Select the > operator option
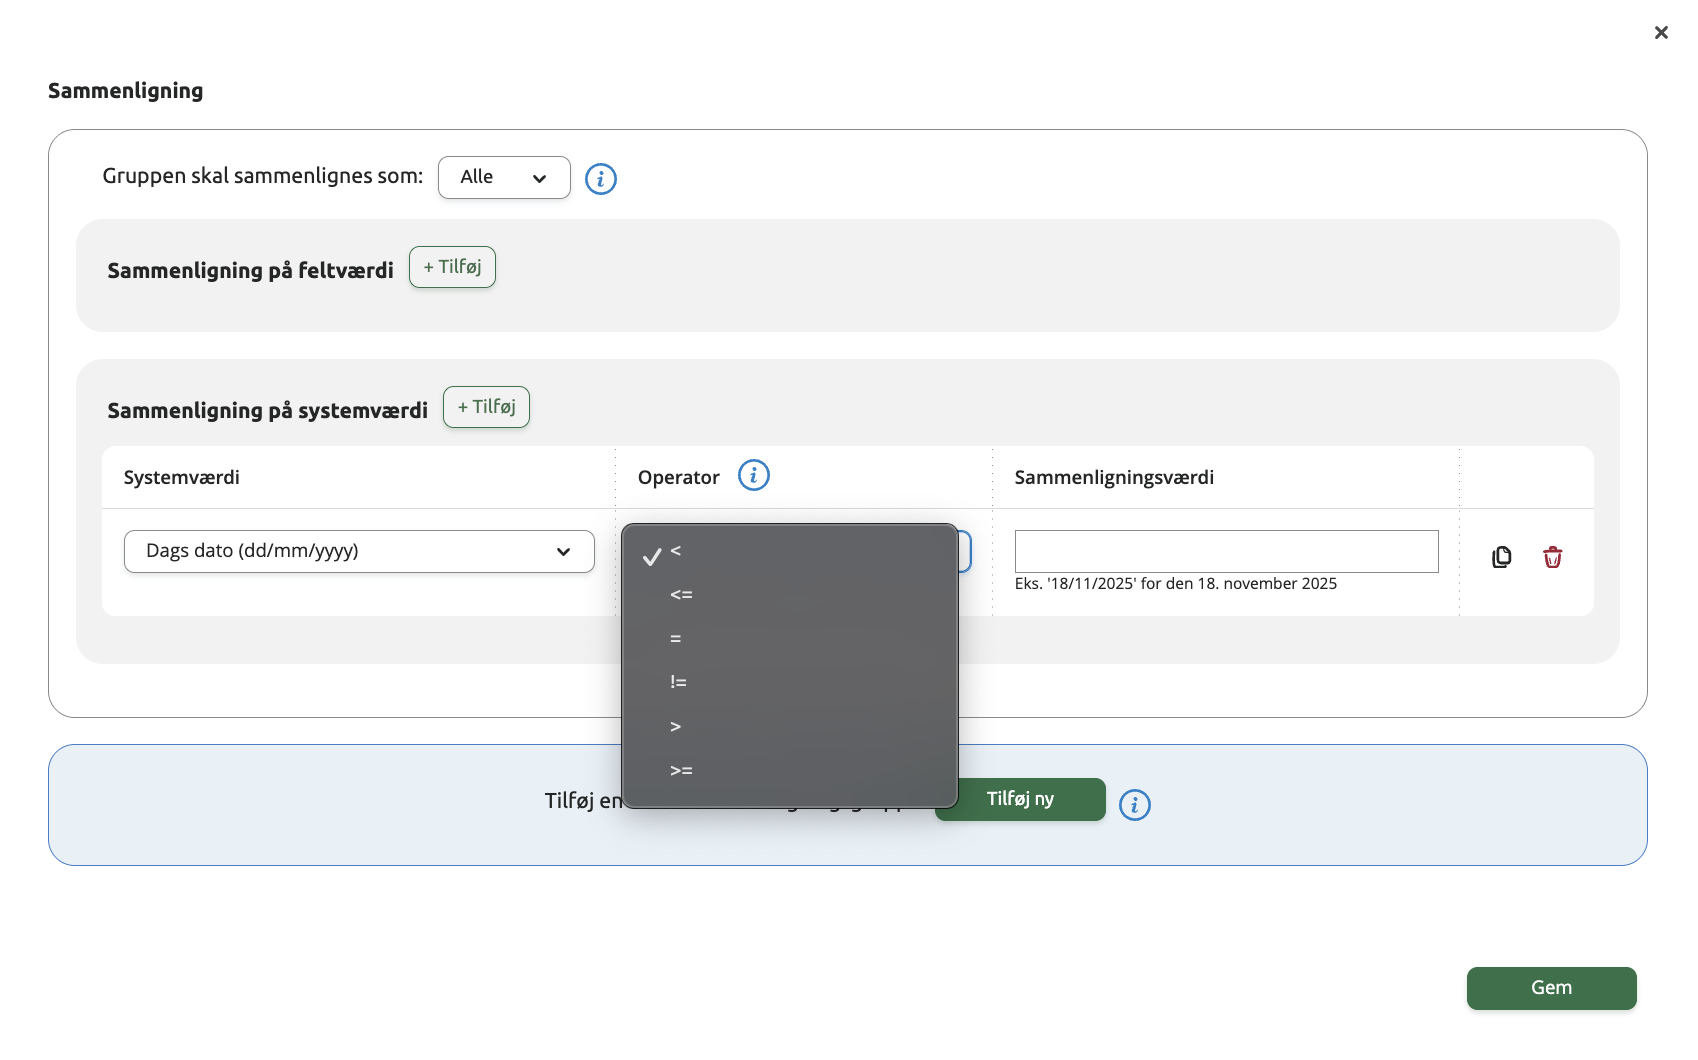1698x1060 pixels. pyautogui.click(x=790, y=727)
